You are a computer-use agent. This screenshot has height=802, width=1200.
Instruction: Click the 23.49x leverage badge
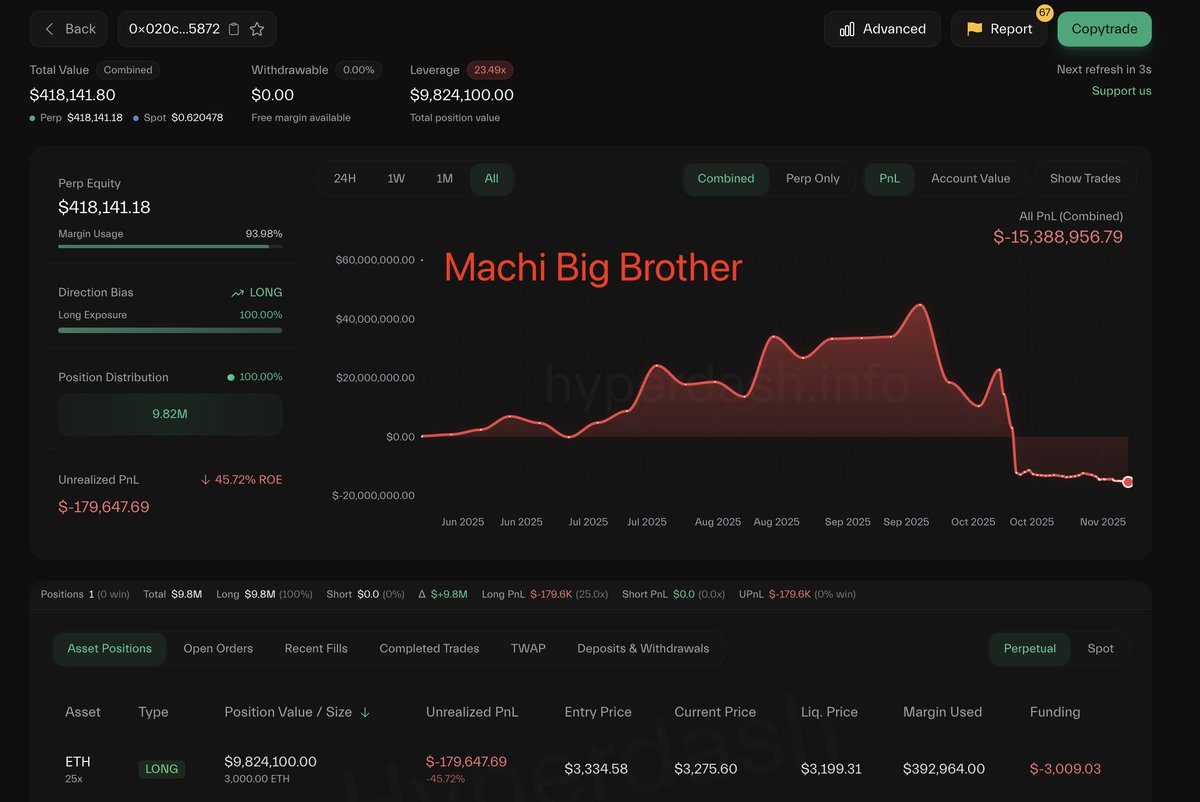(x=490, y=70)
